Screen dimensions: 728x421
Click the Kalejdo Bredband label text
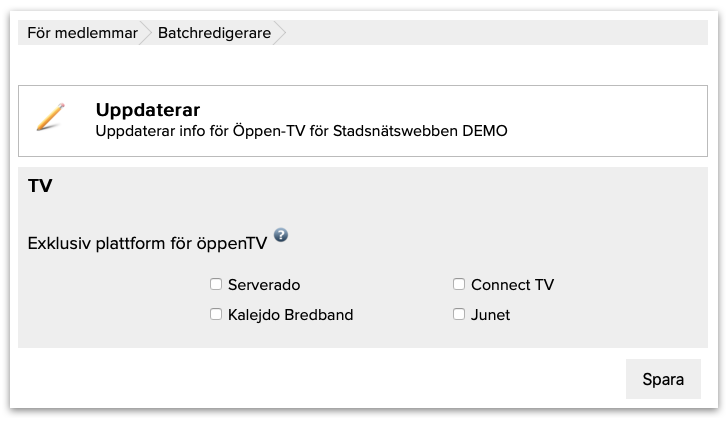coord(290,315)
